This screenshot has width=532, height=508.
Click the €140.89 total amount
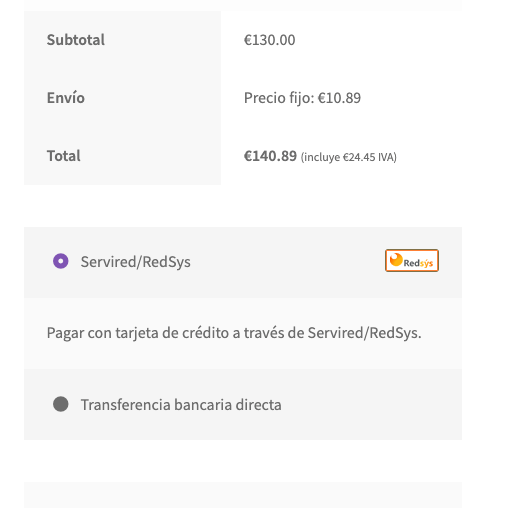point(270,156)
